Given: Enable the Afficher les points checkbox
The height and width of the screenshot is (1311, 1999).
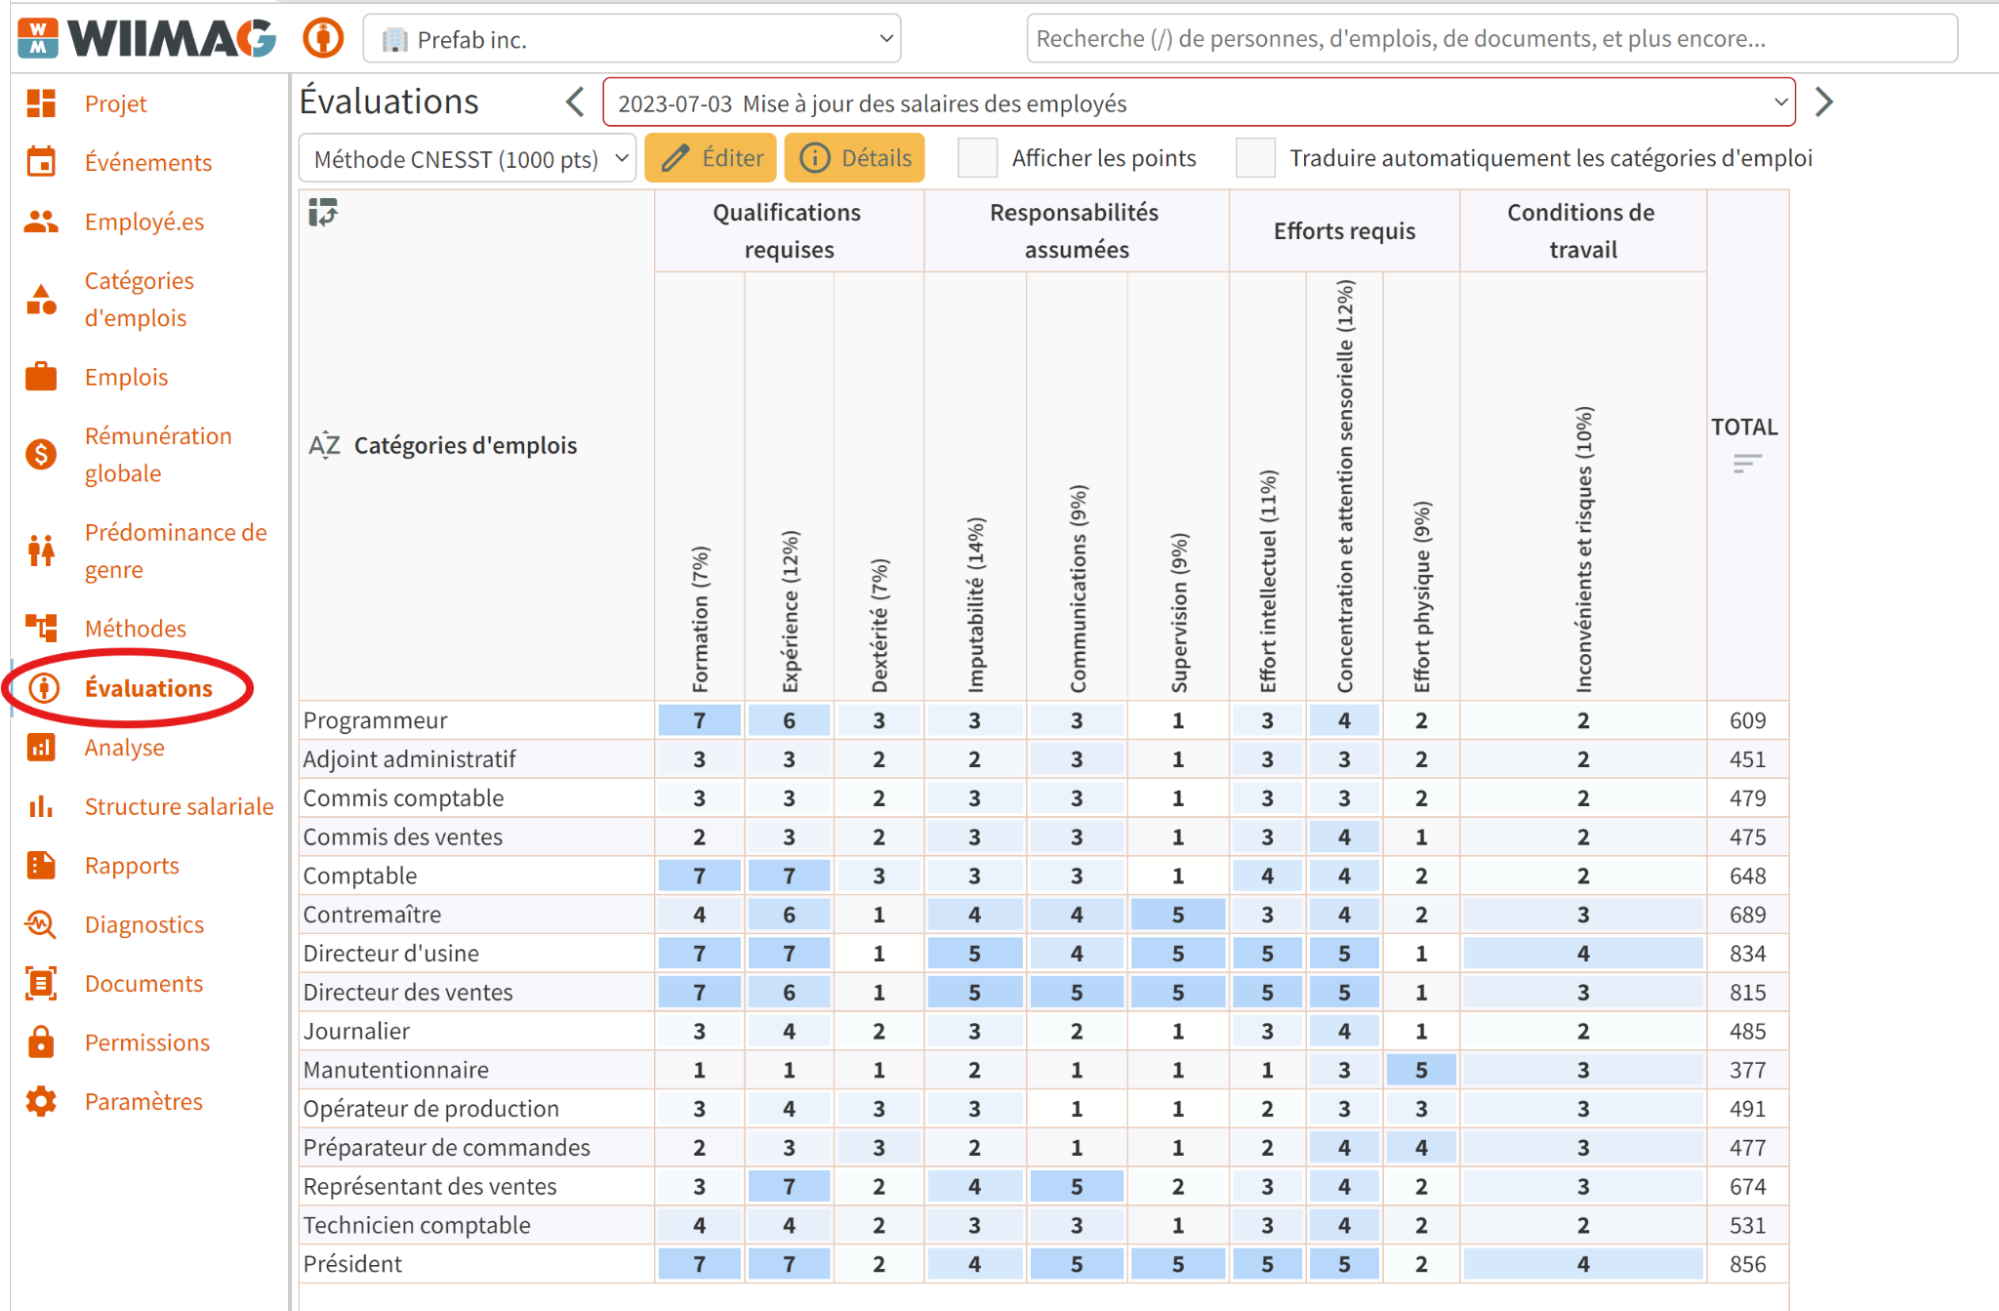Looking at the screenshot, I should [977, 158].
